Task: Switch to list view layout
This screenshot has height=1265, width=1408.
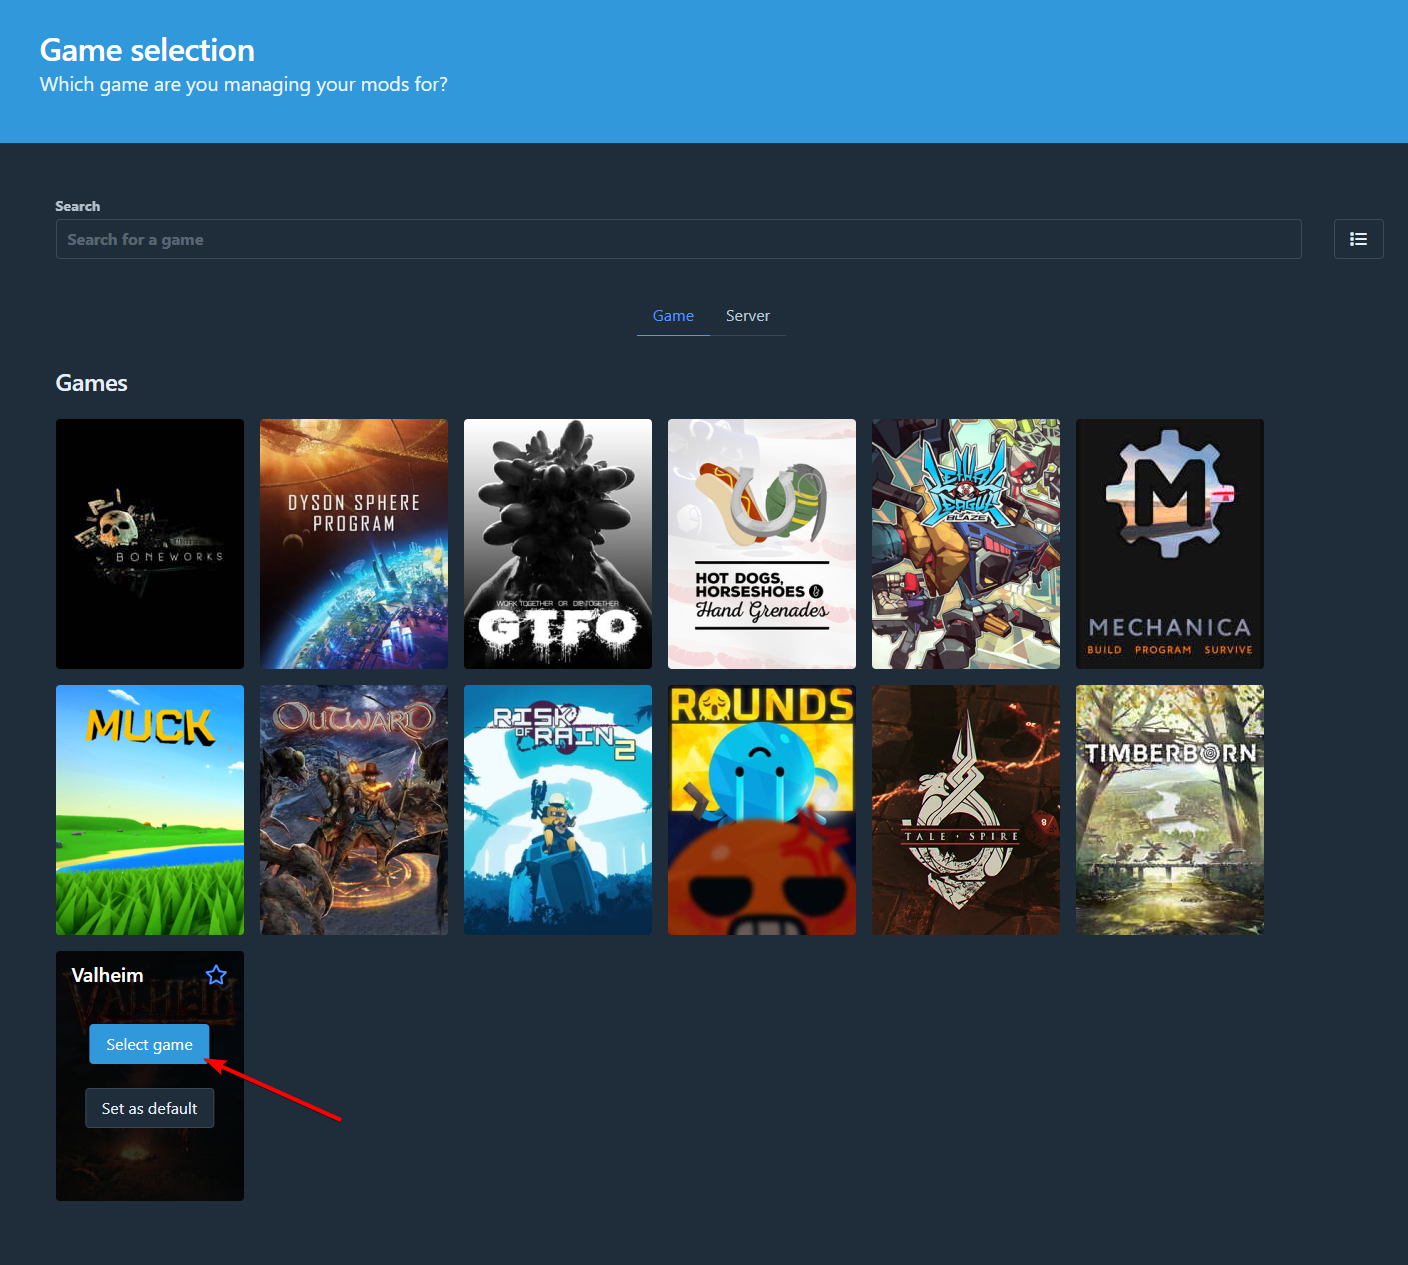Action: point(1358,239)
